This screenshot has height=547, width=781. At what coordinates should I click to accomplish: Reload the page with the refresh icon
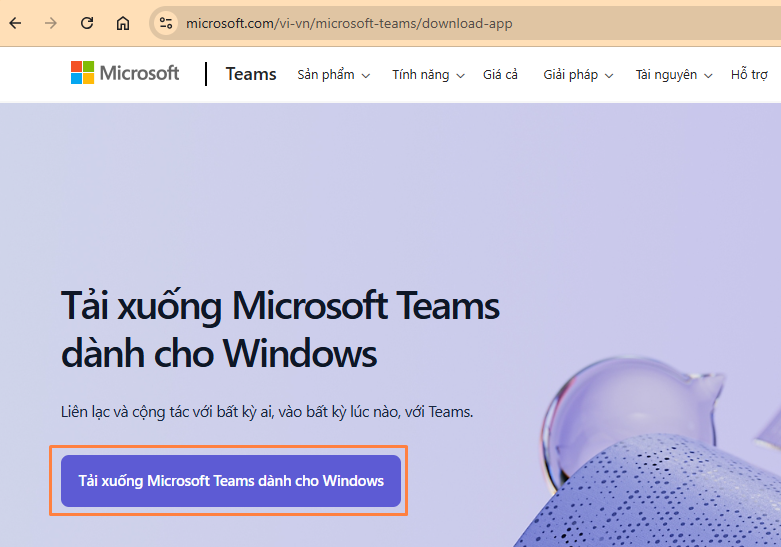pos(87,23)
